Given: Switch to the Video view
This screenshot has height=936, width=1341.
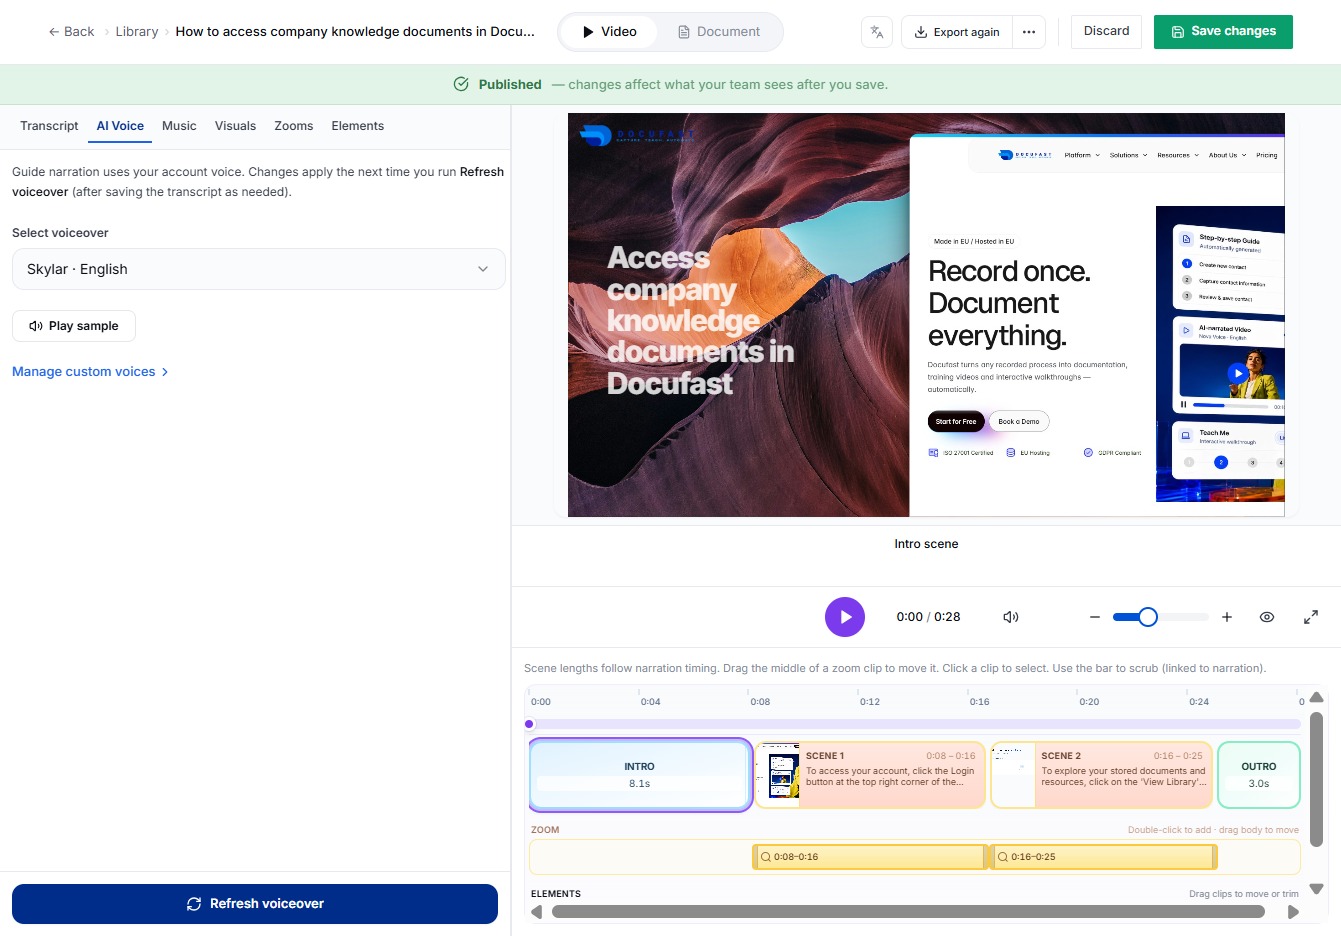Looking at the screenshot, I should coord(609,32).
